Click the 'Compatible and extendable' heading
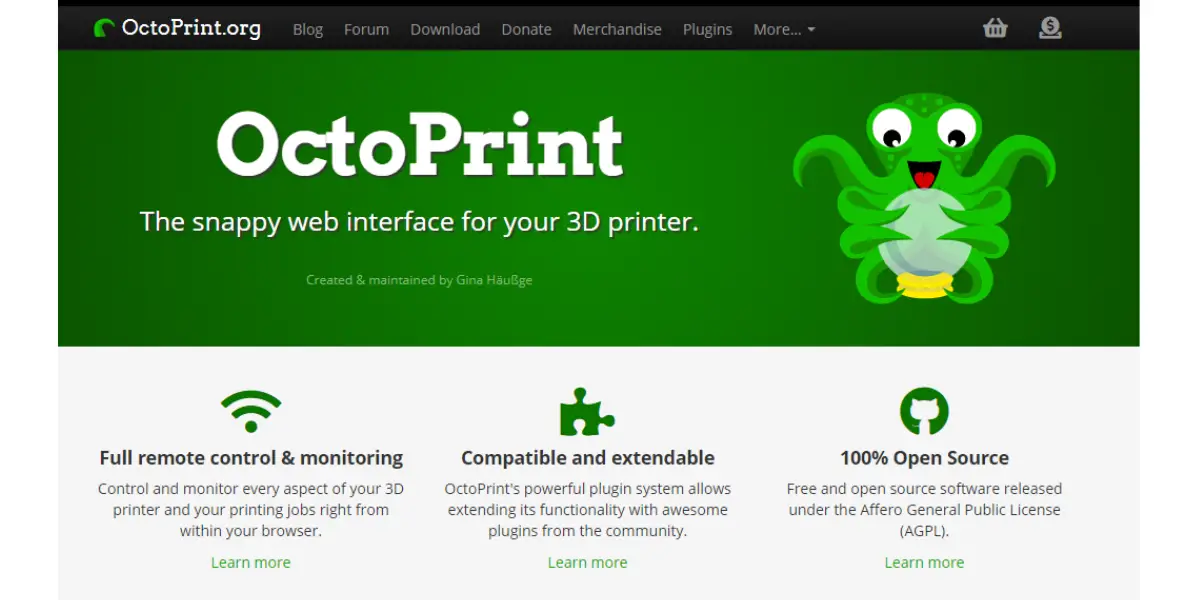Image resolution: width=1200 pixels, height=600 pixels. (x=587, y=458)
